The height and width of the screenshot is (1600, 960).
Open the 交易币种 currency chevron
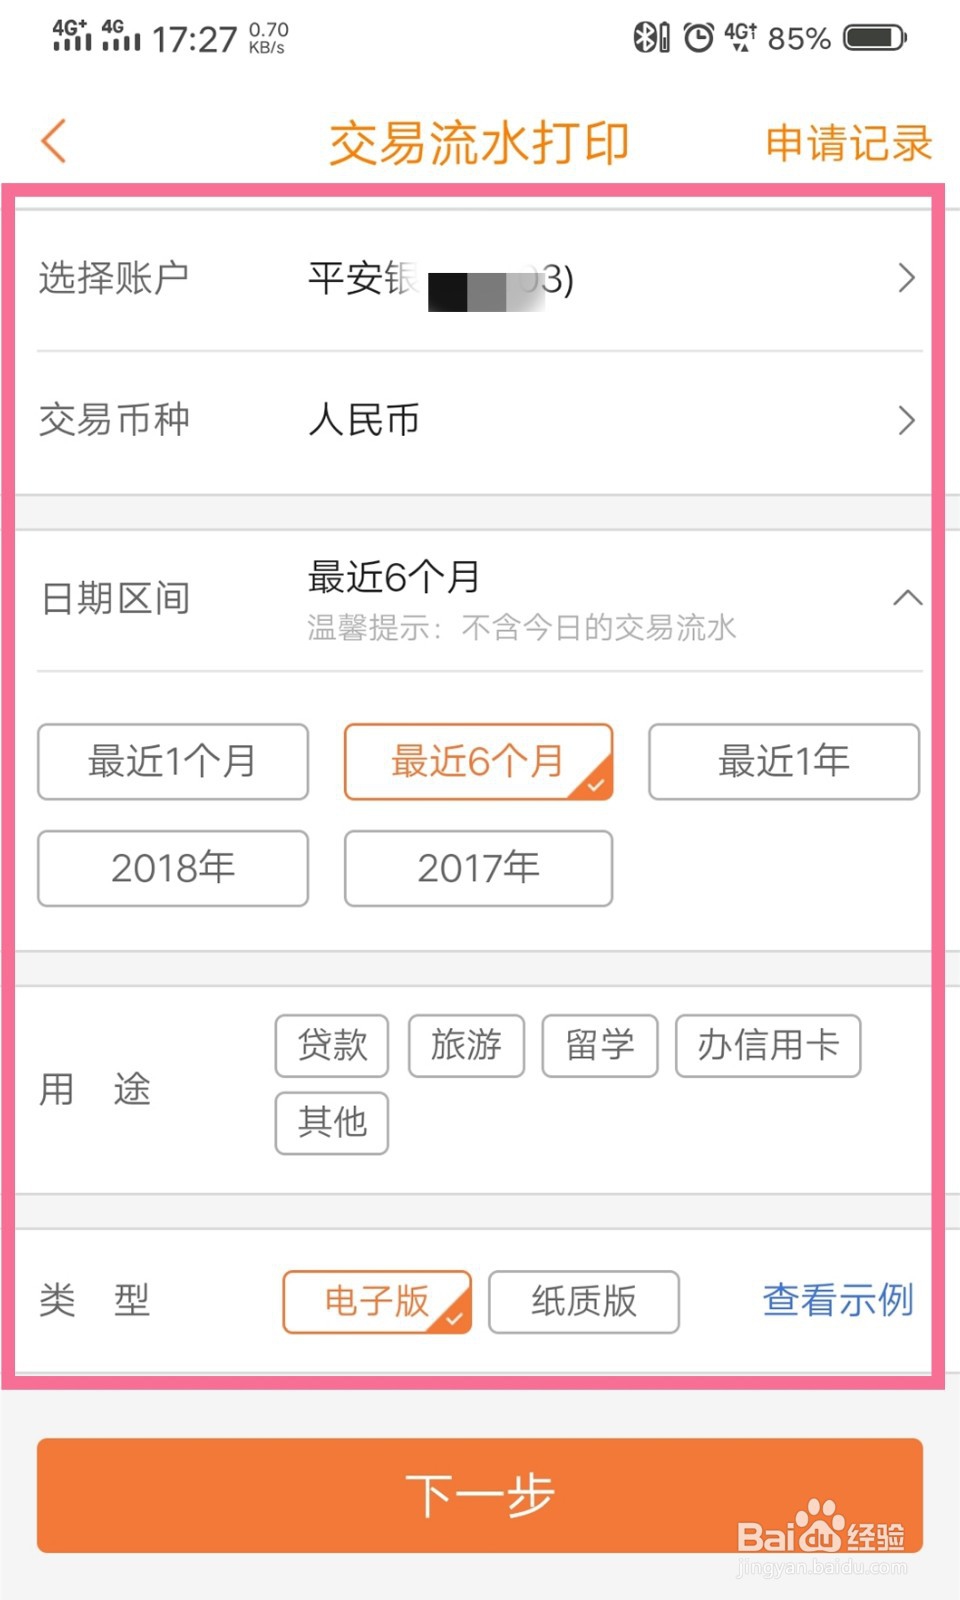click(x=906, y=420)
